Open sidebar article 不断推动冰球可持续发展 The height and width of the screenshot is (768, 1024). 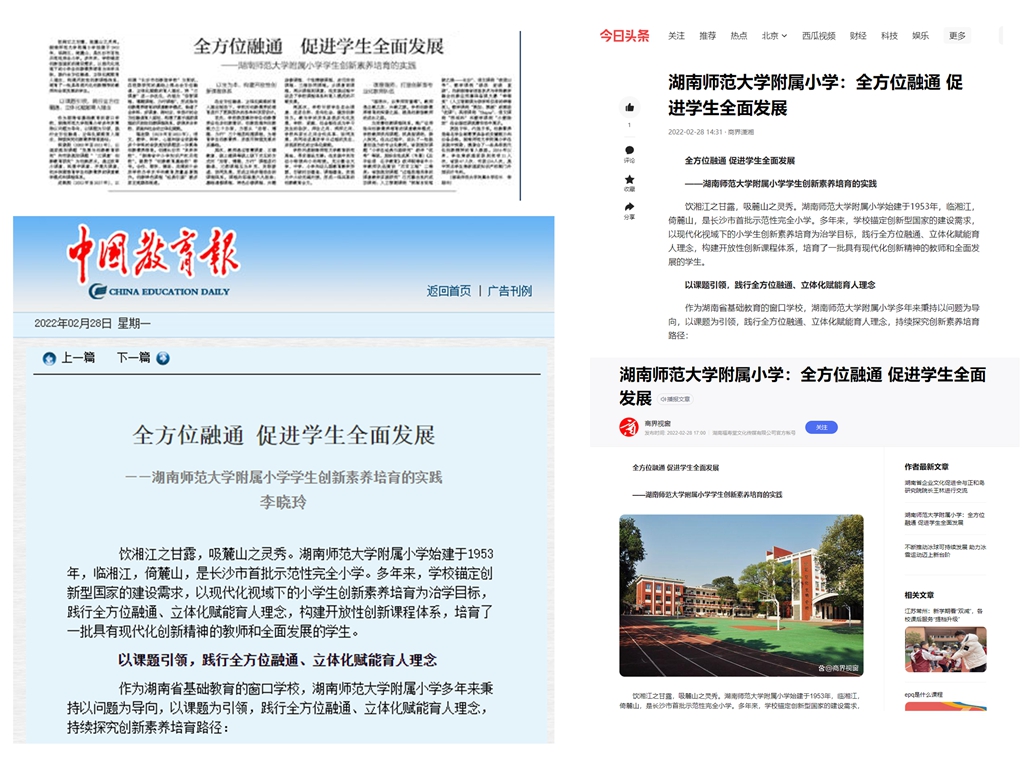945,551
